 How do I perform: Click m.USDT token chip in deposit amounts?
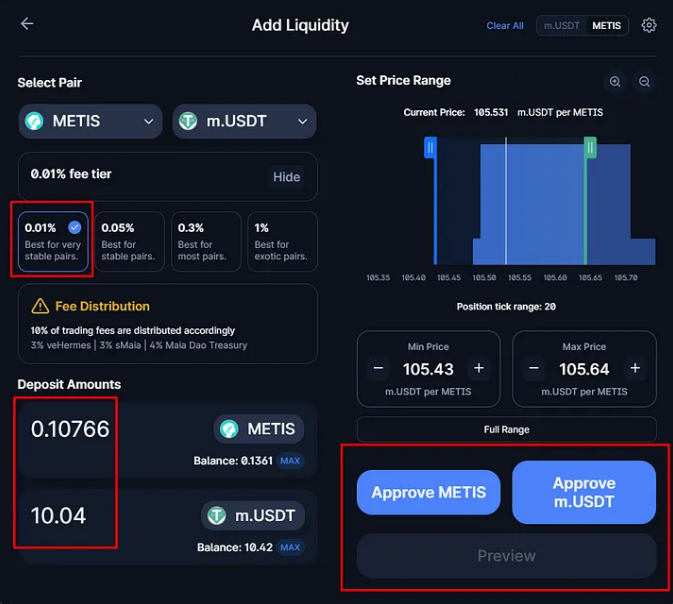point(253,516)
